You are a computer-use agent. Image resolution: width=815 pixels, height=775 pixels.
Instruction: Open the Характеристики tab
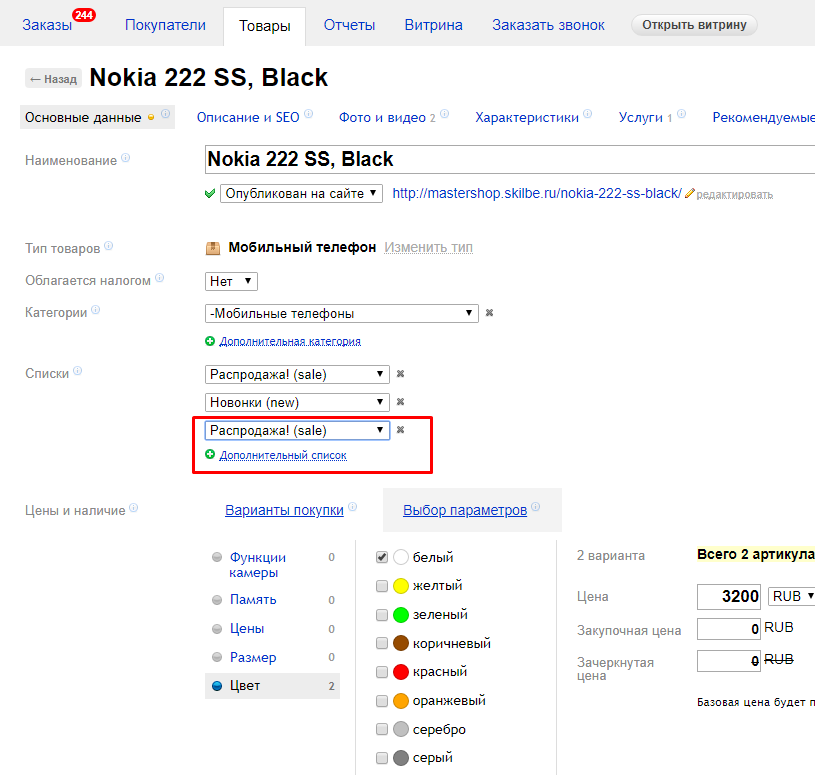click(527, 117)
